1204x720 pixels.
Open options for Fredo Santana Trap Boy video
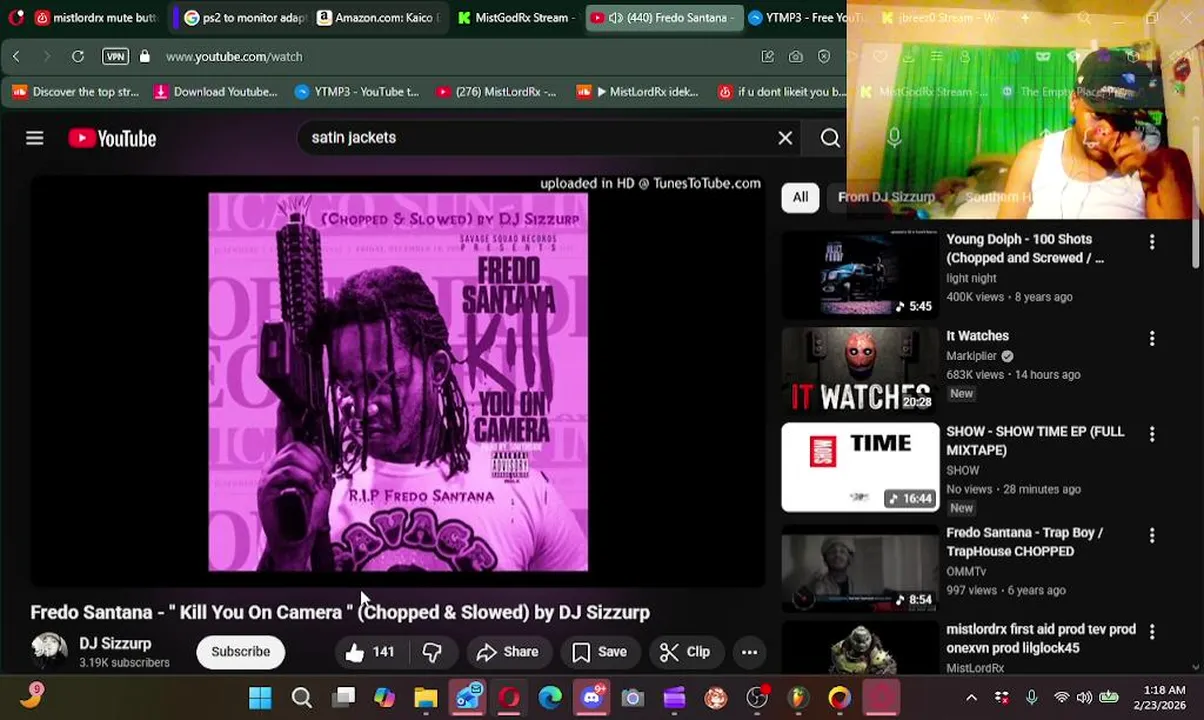(x=1152, y=535)
